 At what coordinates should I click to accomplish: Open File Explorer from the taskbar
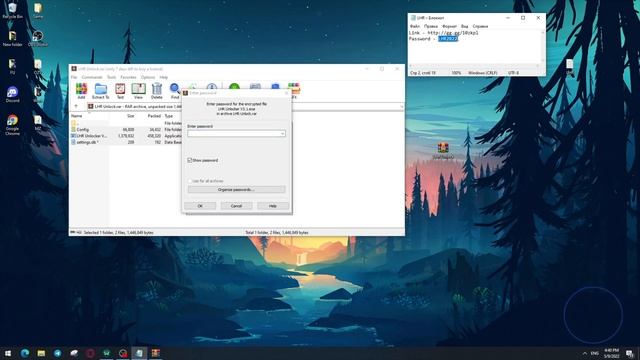pos(41,353)
